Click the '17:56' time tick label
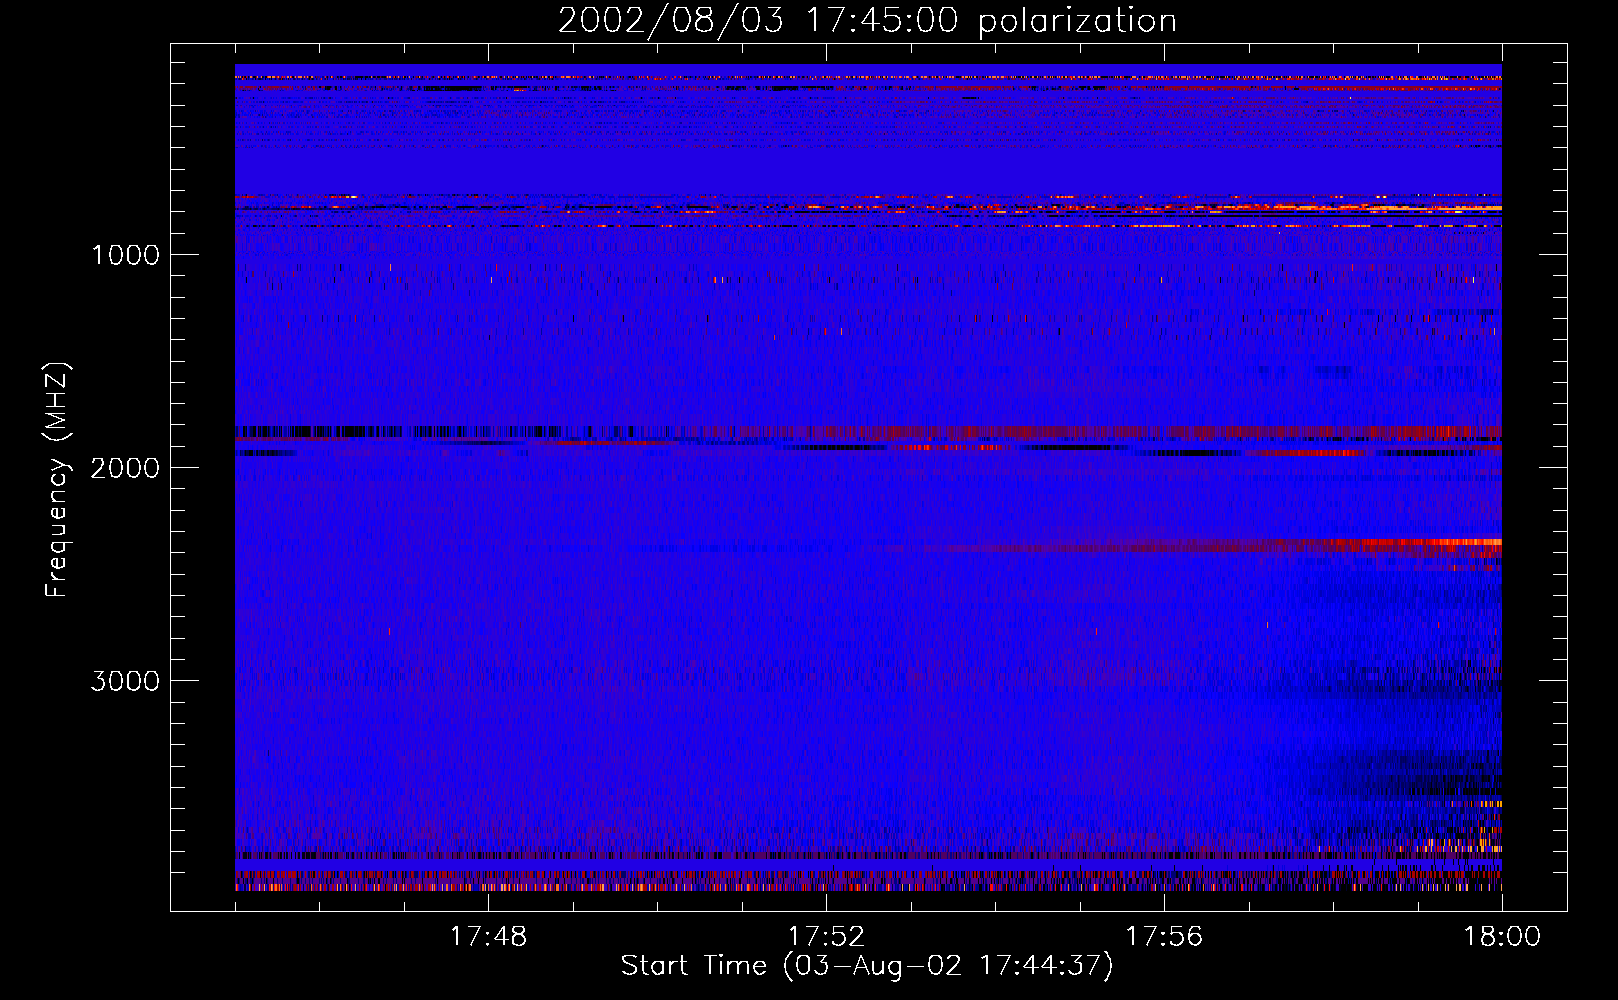This screenshot has height=1000, width=1618. coord(1164,937)
